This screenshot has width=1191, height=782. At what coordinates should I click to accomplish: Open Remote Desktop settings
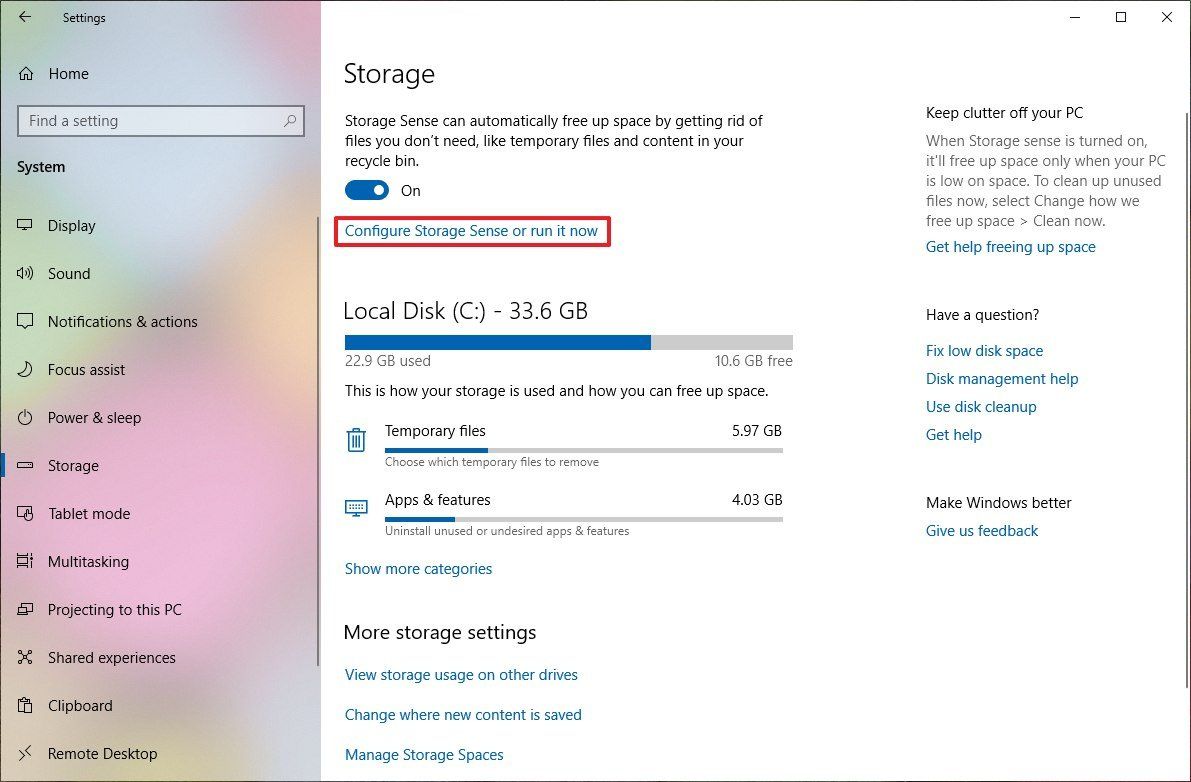pos(102,753)
